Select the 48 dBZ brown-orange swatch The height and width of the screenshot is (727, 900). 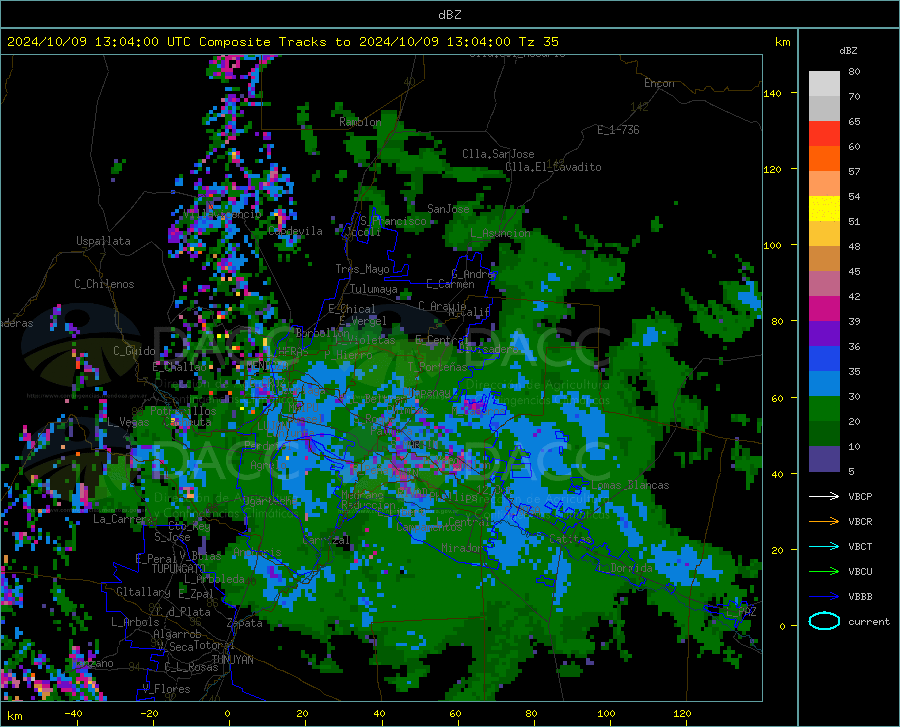824,259
